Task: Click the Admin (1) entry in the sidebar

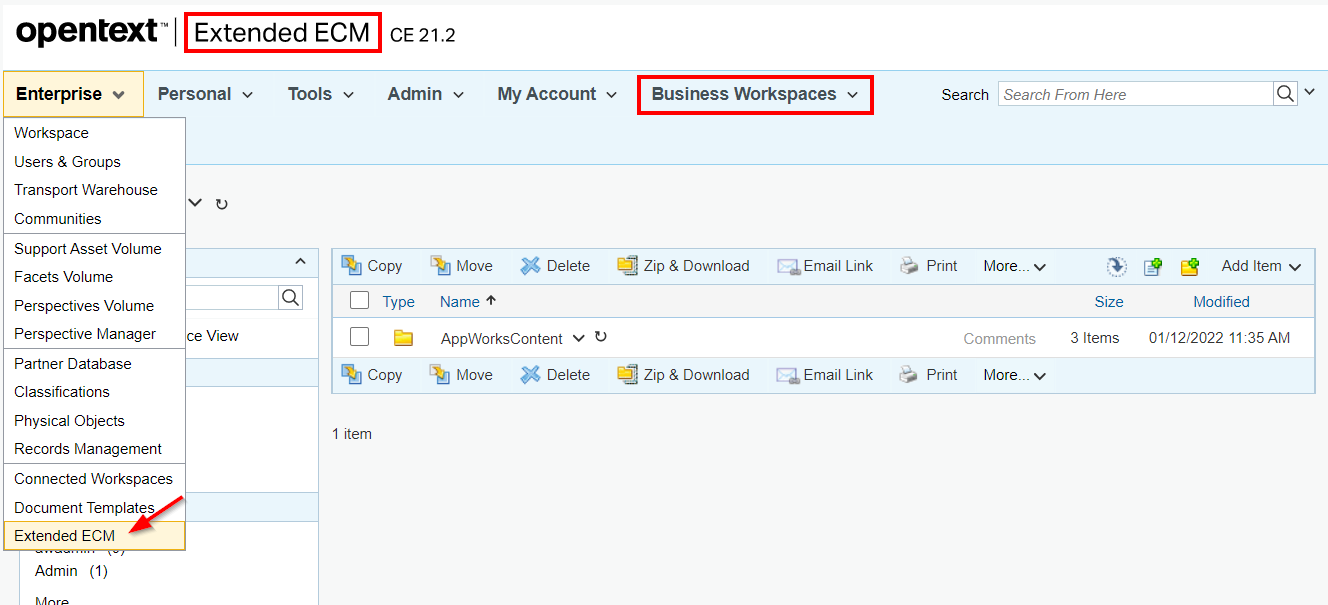Action: (71, 571)
